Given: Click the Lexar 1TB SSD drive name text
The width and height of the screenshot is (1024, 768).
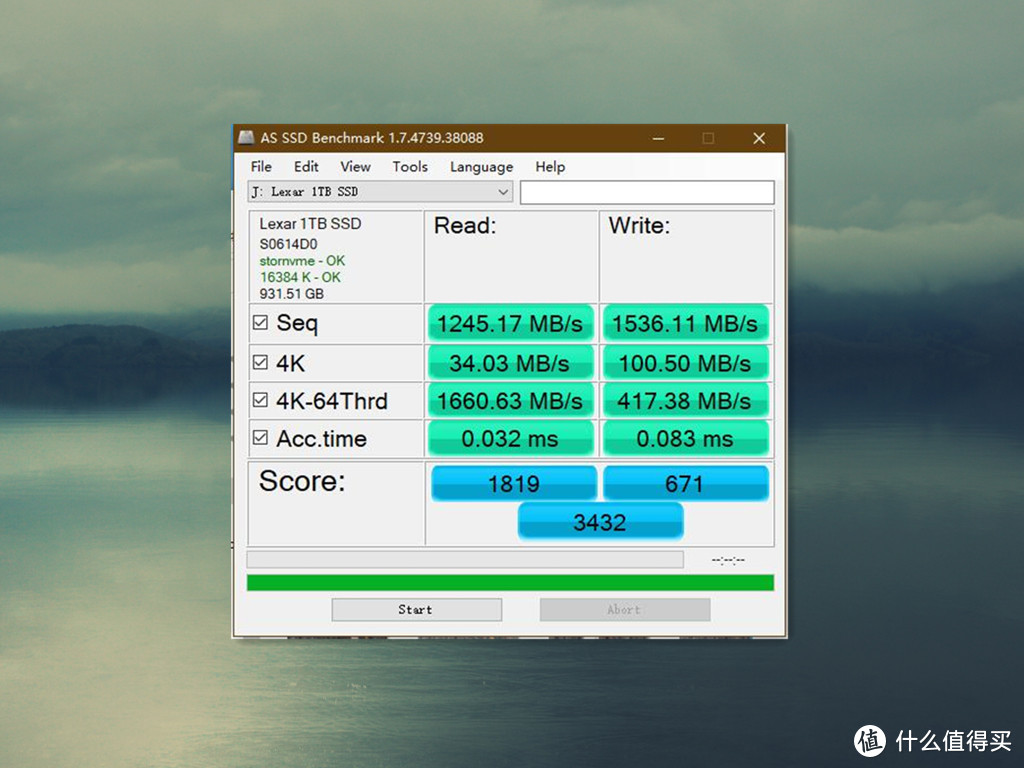Looking at the screenshot, I should click(310, 224).
